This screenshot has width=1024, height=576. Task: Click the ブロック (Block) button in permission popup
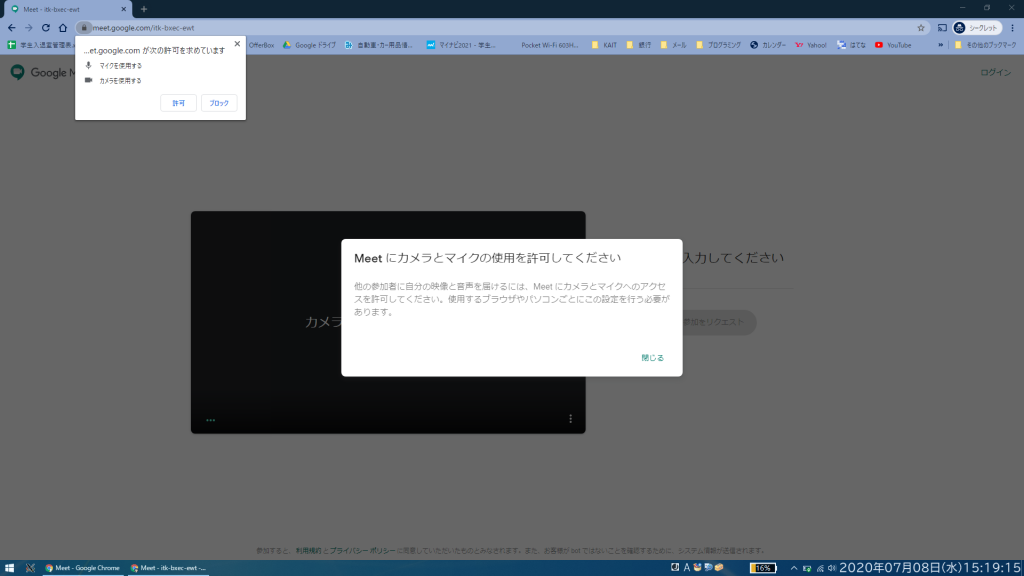coord(219,103)
